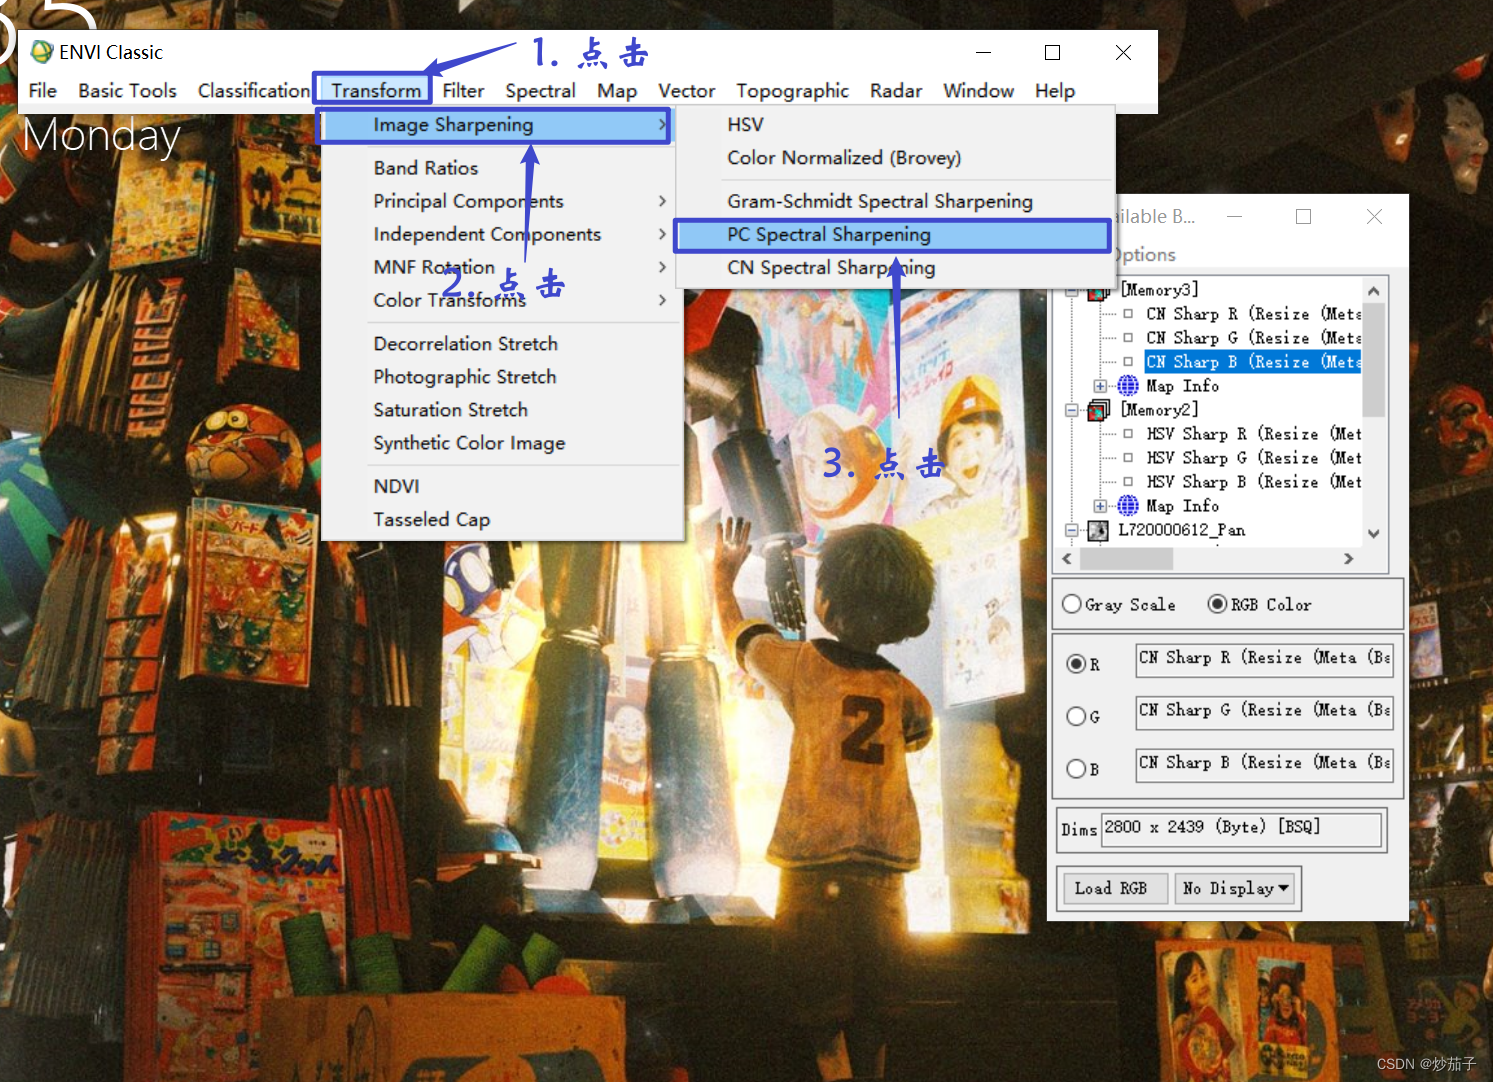Screen dimensions: 1493x1082
Task: Select the Gray Scale radio button
Action: 1072,604
